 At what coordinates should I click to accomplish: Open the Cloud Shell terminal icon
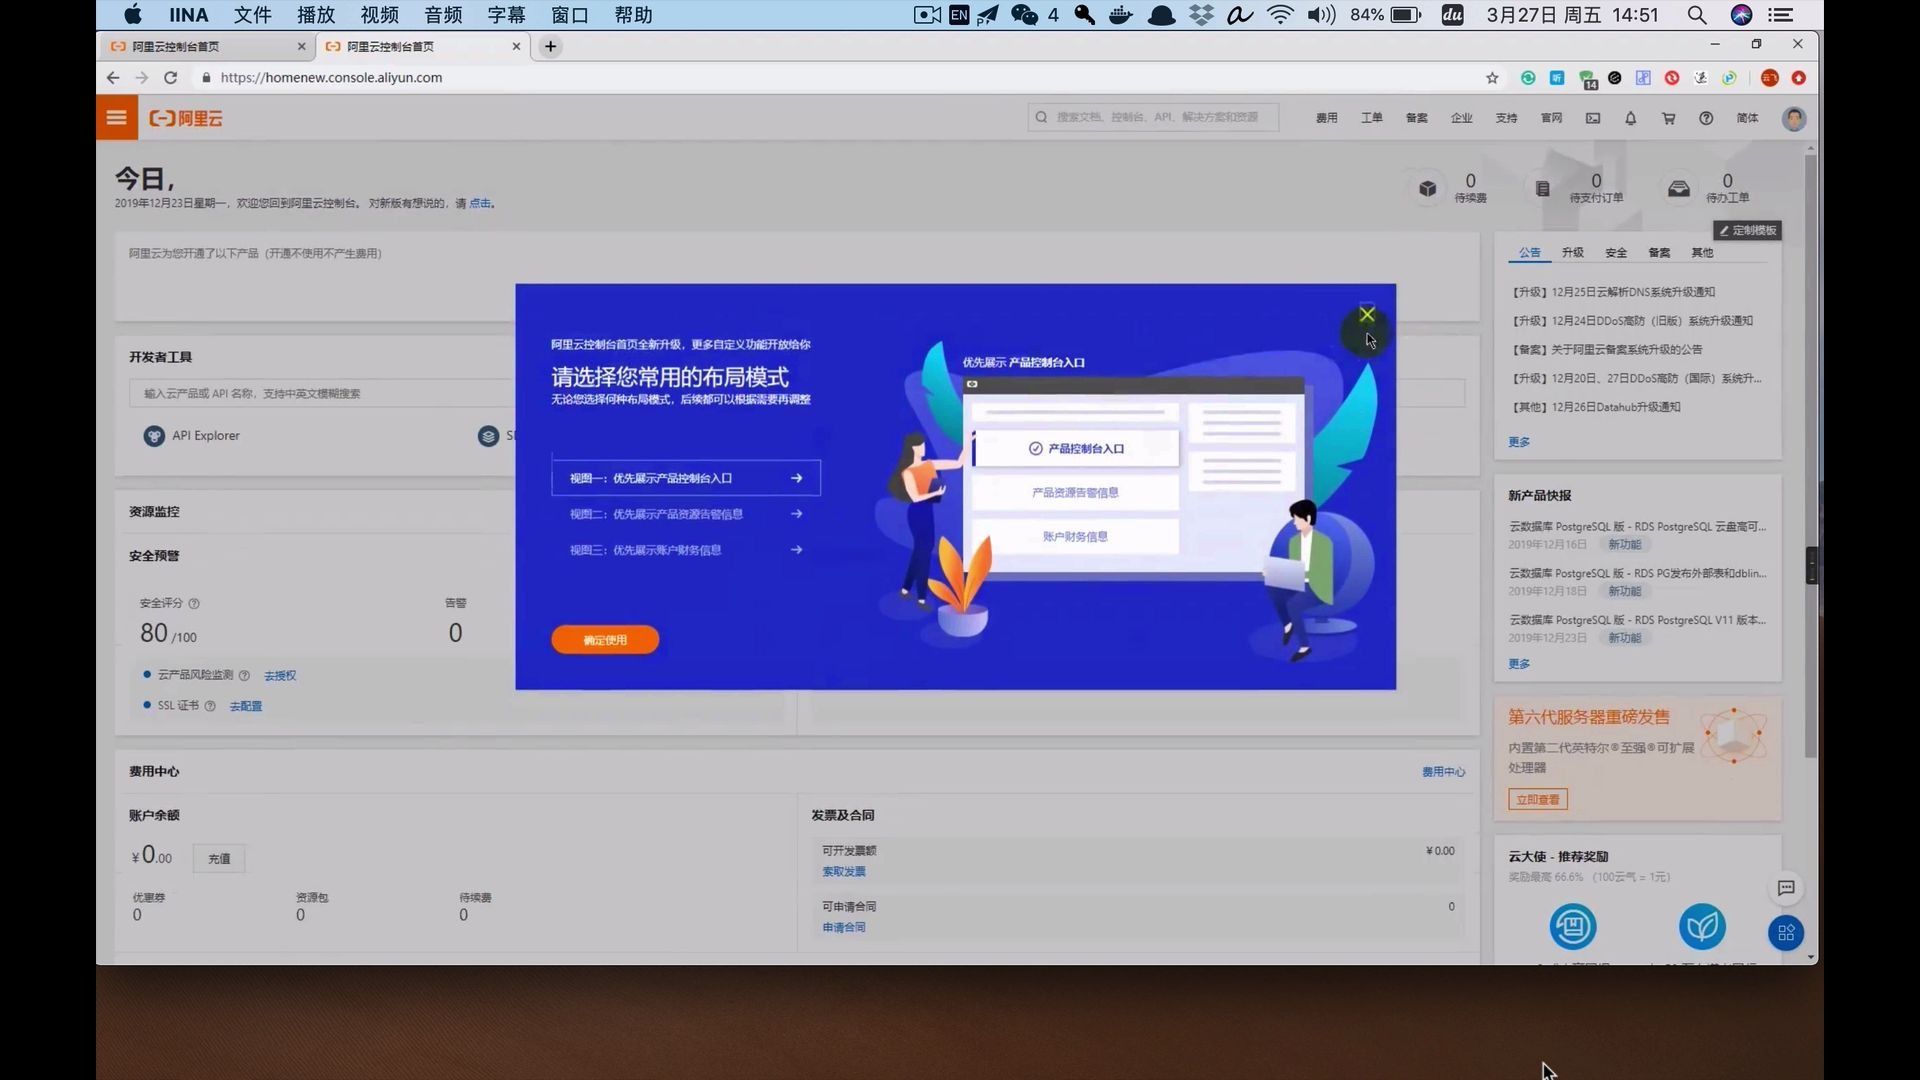coord(1593,118)
